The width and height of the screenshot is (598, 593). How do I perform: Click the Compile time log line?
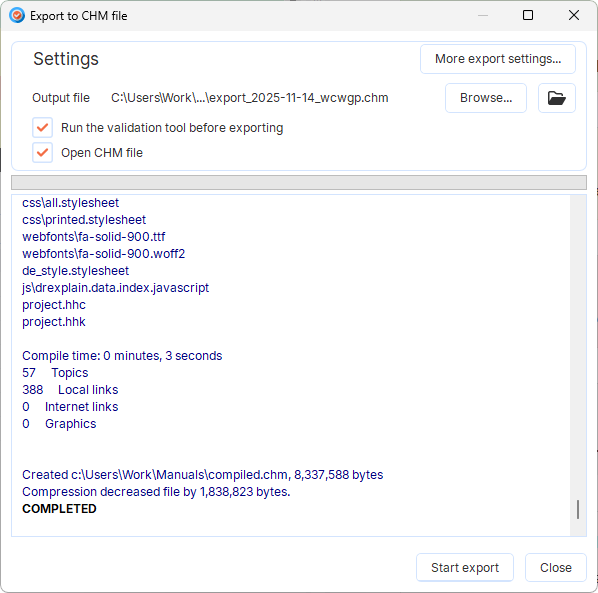point(122,356)
